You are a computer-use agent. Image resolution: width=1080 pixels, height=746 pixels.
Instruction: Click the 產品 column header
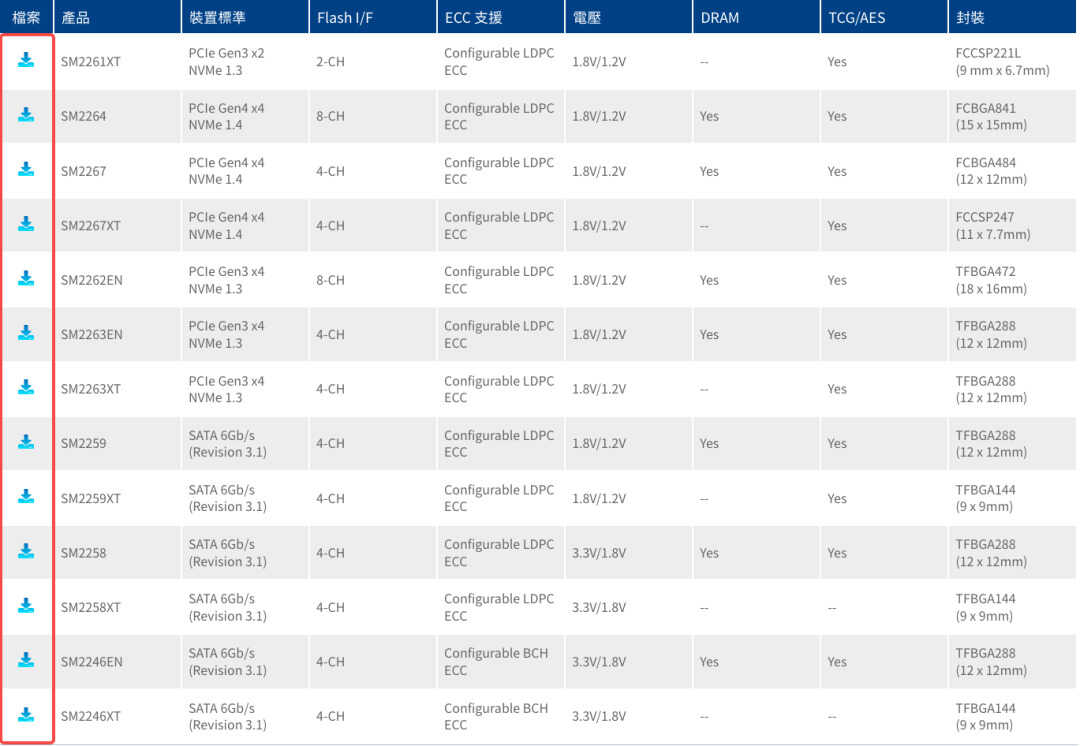[x=76, y=18]
